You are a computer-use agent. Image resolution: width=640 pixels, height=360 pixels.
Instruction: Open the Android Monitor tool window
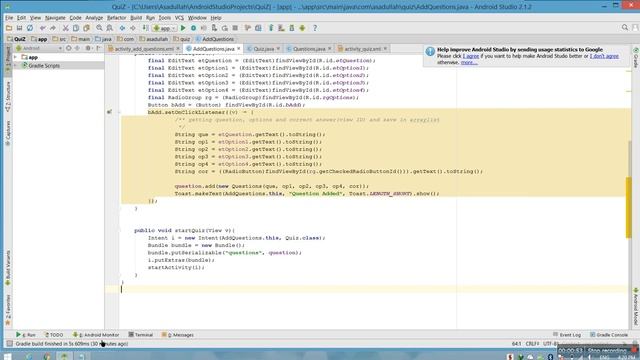pyautogui.click(x=96, y=335)
